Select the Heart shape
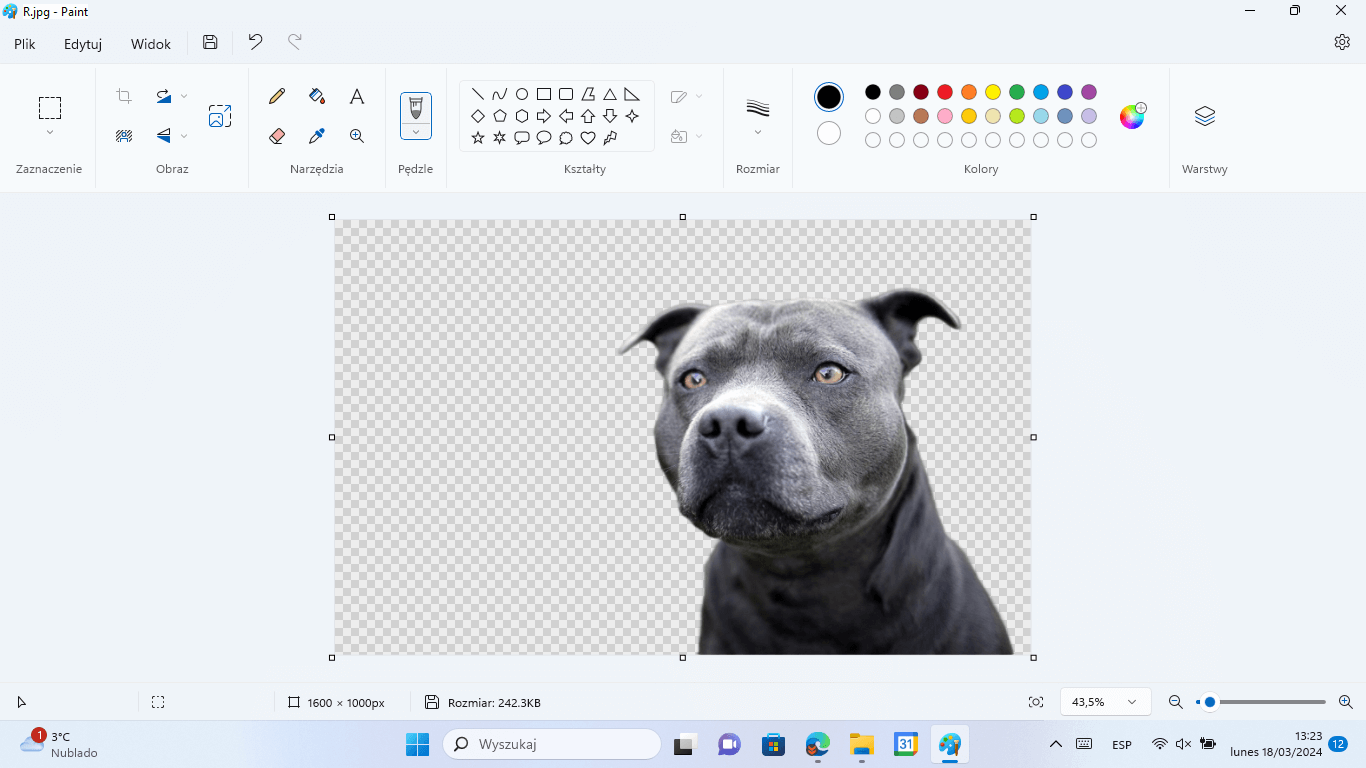This screenshot has height=768, width=1366. tap(588, 138)
